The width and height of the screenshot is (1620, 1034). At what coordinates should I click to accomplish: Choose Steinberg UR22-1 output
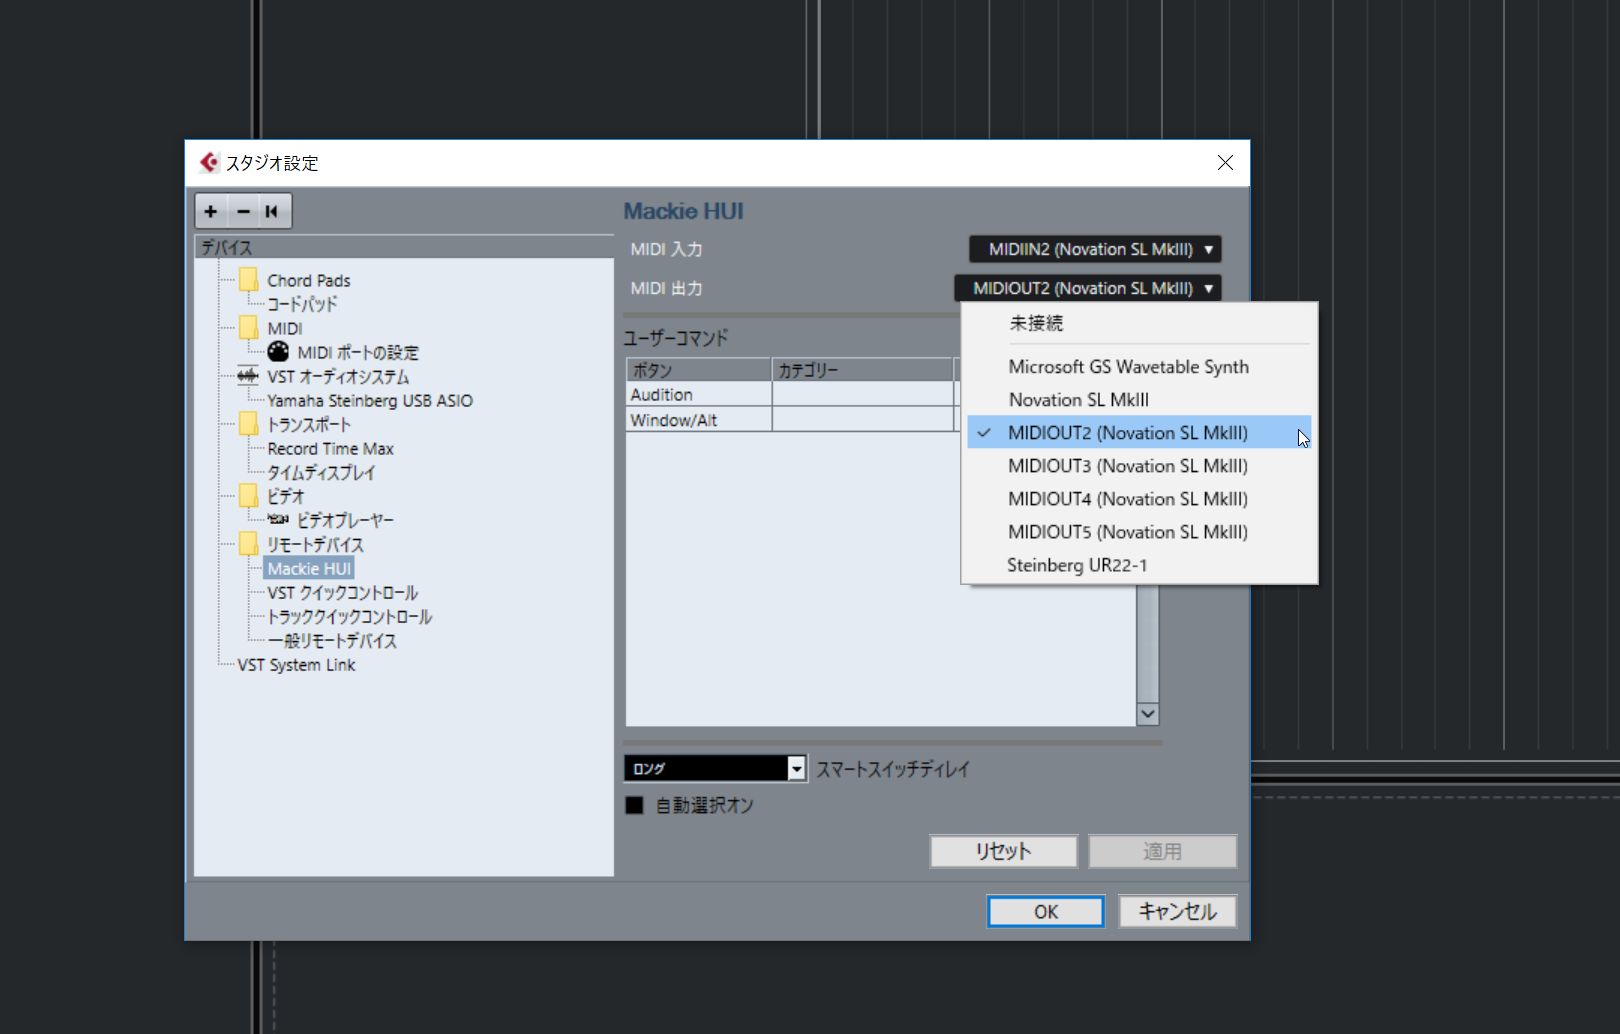click(x=1139, y=565)
